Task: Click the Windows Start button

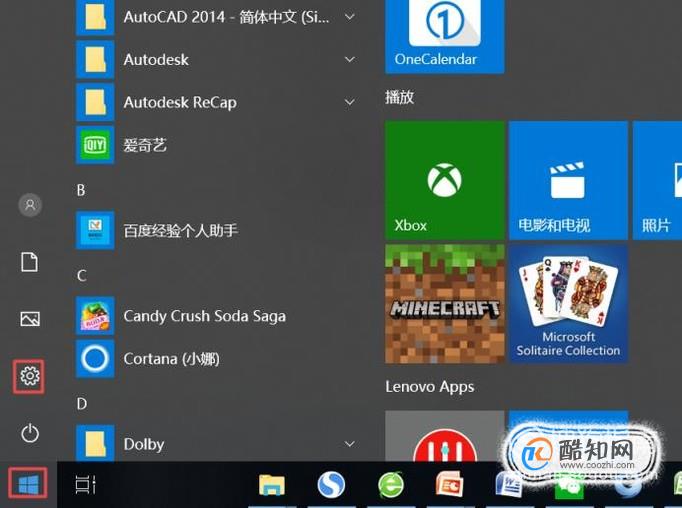Action: click(28, 485)
